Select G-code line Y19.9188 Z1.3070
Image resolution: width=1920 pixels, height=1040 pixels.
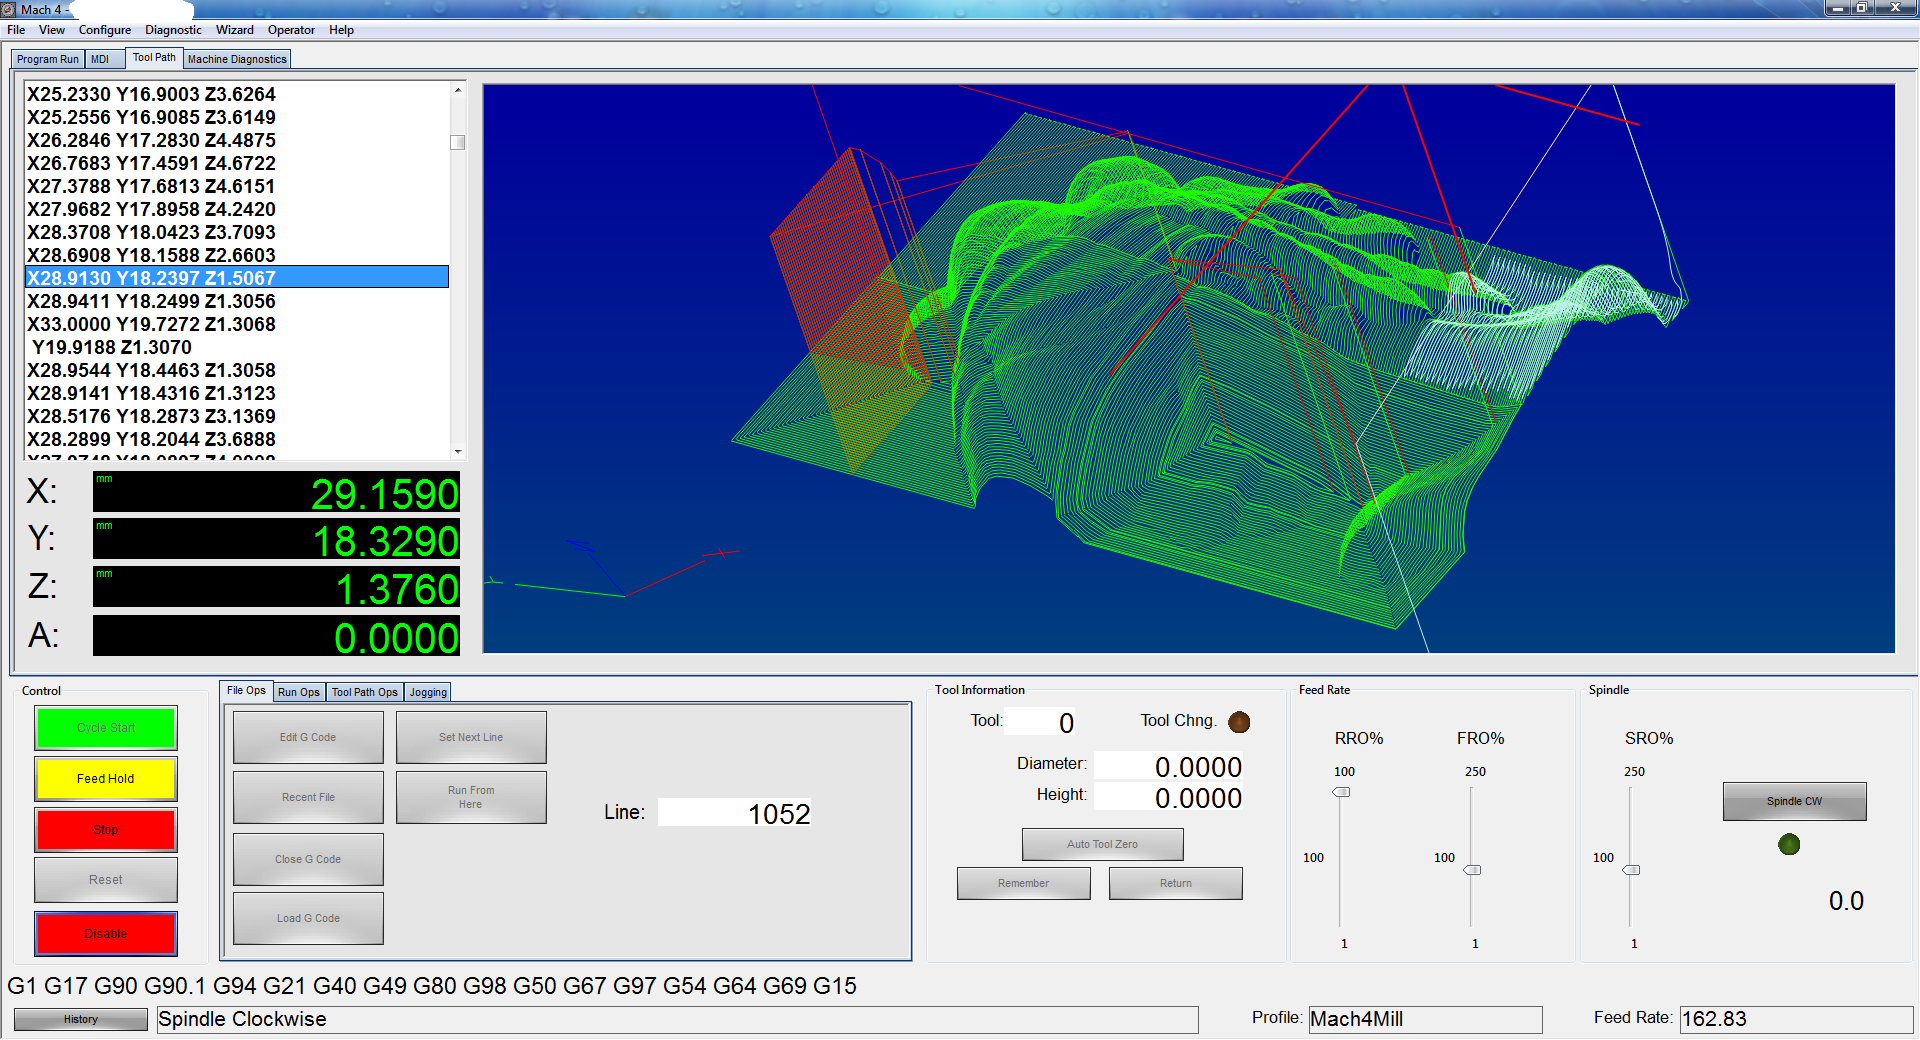pos(237,347)
